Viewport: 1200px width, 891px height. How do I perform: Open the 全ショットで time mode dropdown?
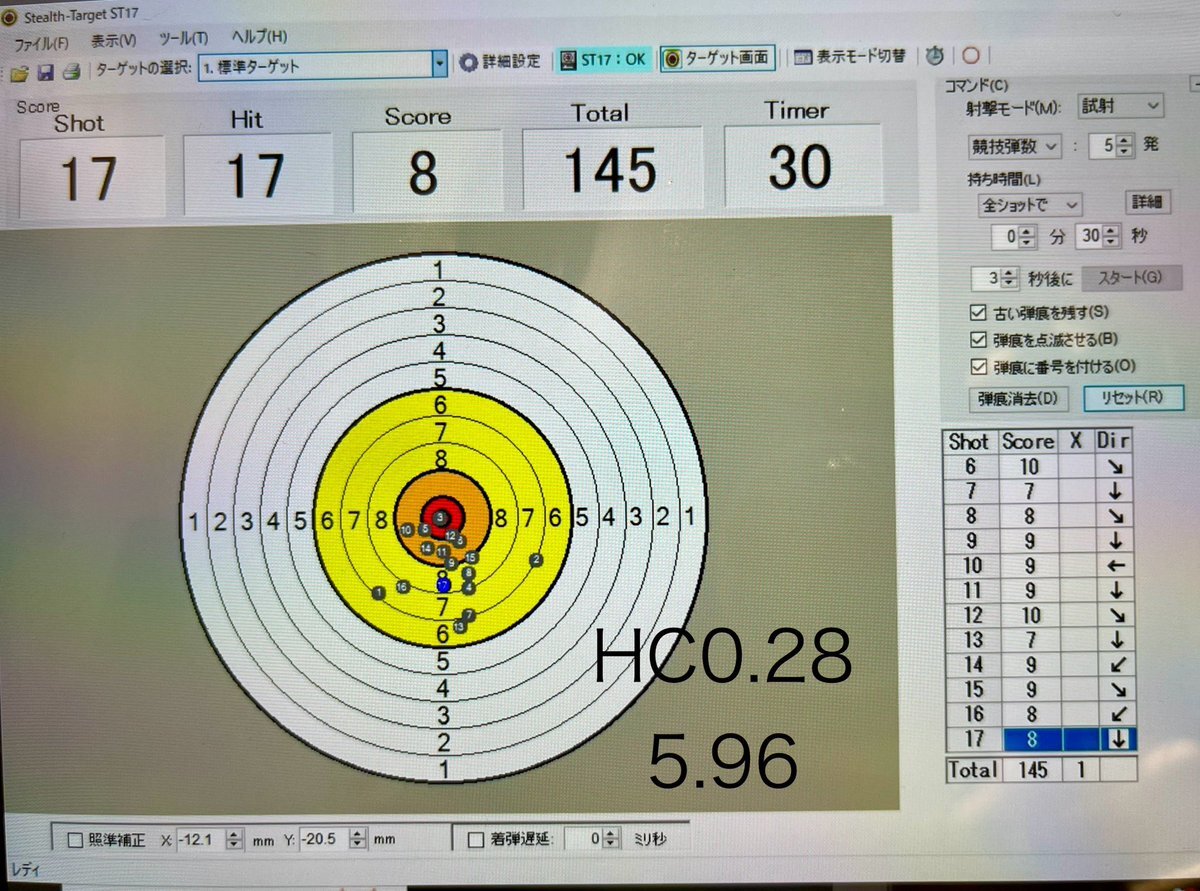(1029, 204)
